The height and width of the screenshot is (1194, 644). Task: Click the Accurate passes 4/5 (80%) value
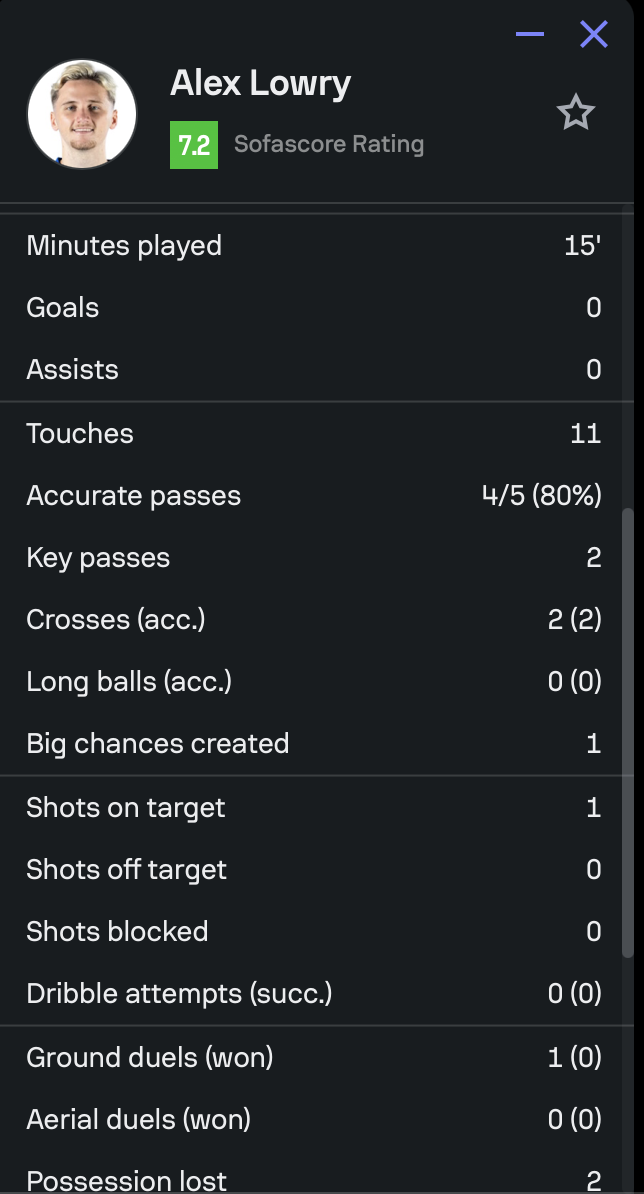(x=541, y=496)
